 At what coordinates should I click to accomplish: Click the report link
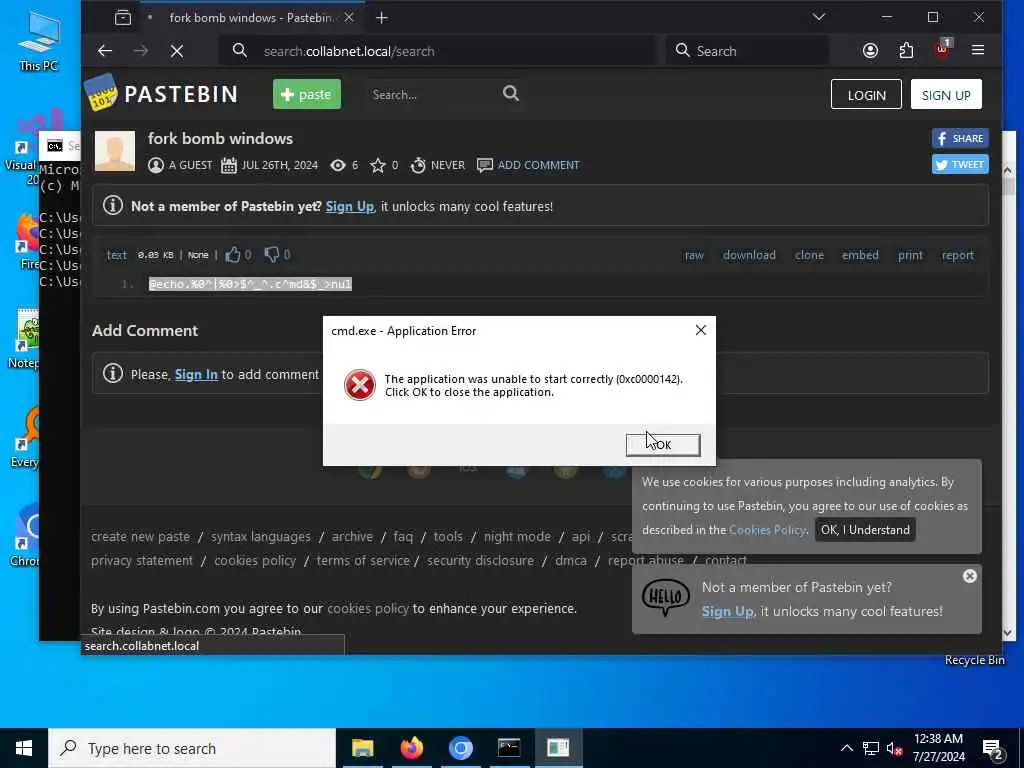click(957, 255)
